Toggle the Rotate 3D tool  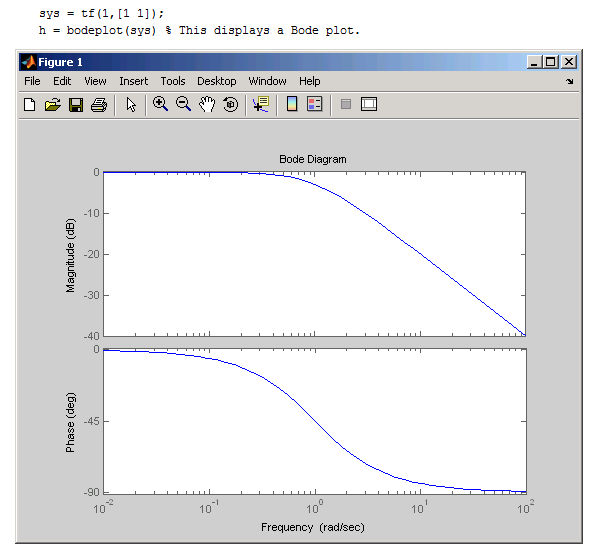tap(230, 104)
